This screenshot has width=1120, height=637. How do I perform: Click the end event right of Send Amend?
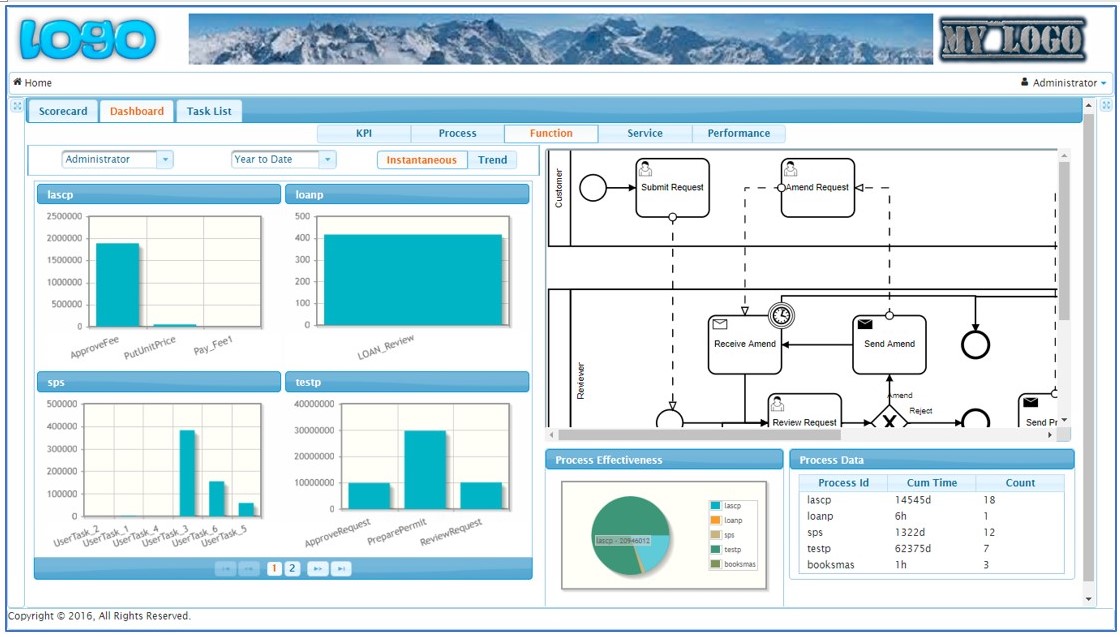tap(975, 344)
